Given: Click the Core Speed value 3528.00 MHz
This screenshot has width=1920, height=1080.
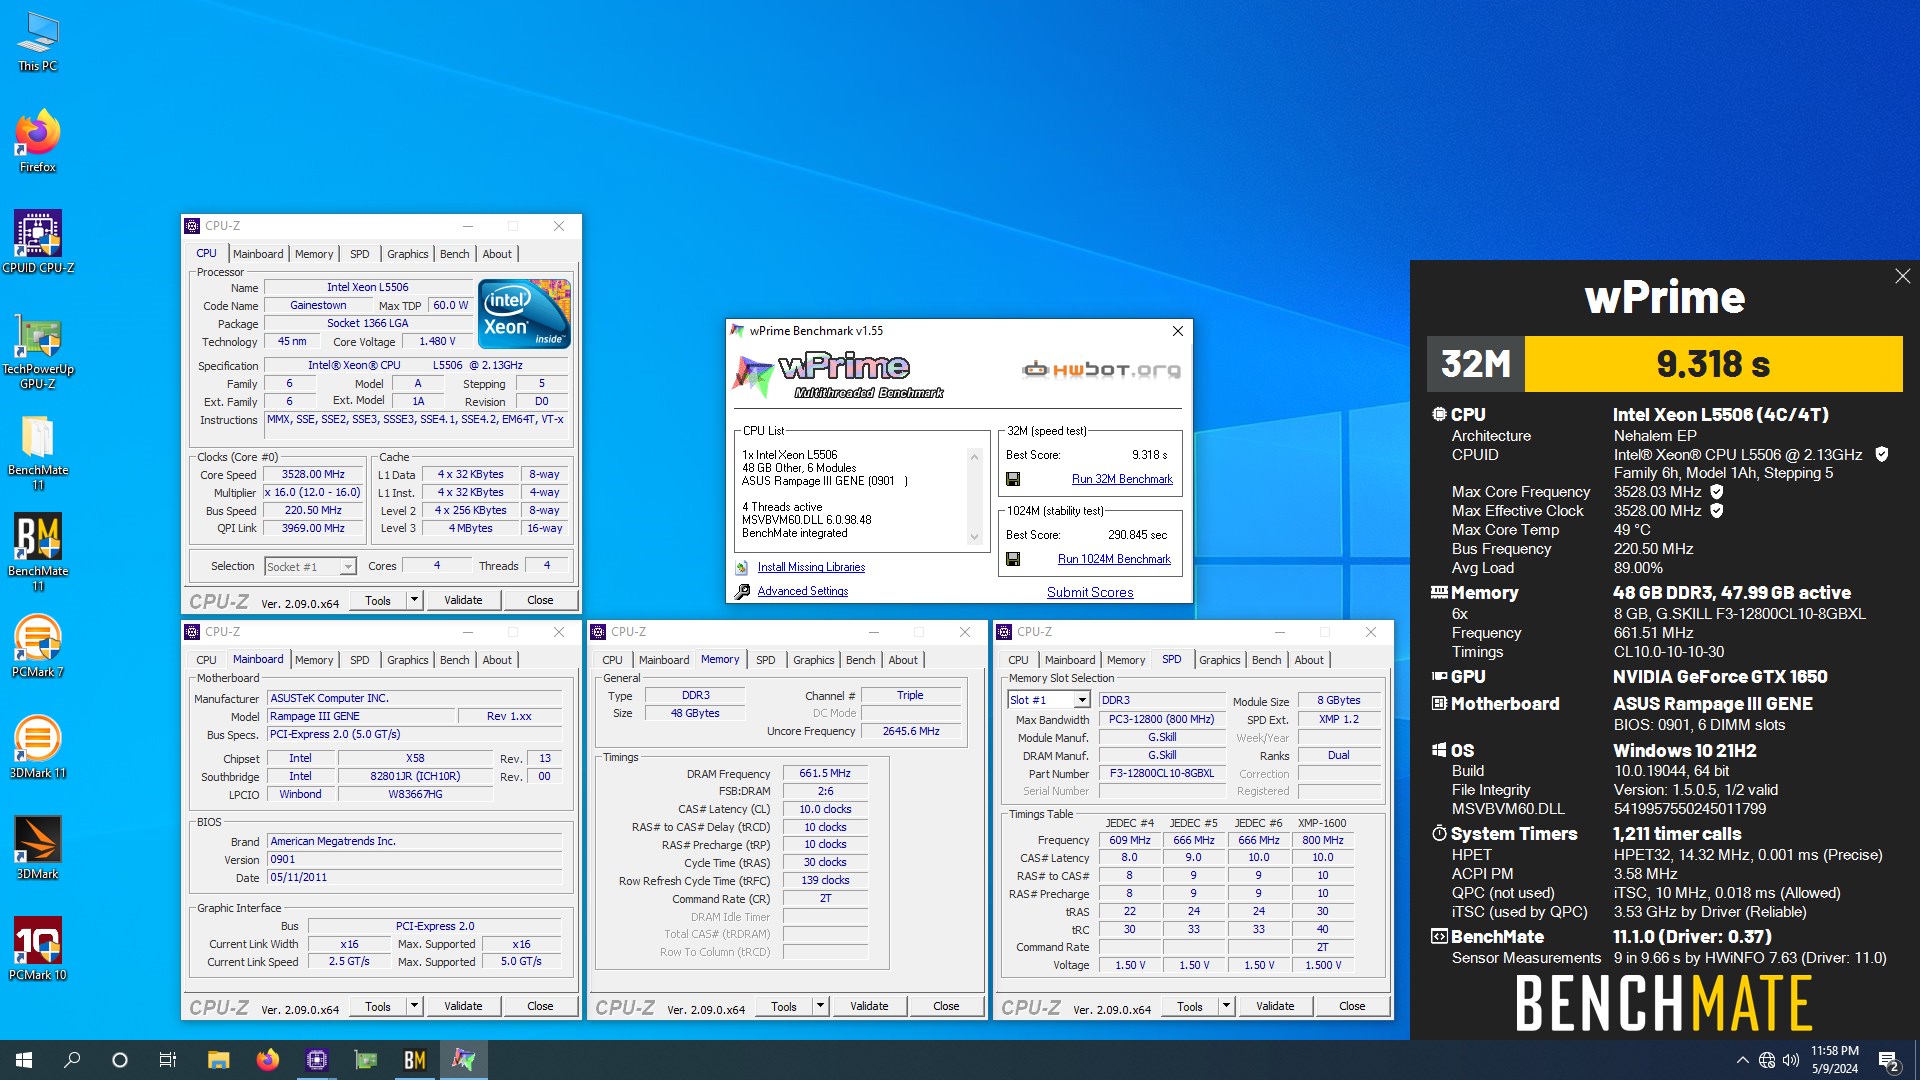Looking at the screenshot, I should (x=313, y=474).
